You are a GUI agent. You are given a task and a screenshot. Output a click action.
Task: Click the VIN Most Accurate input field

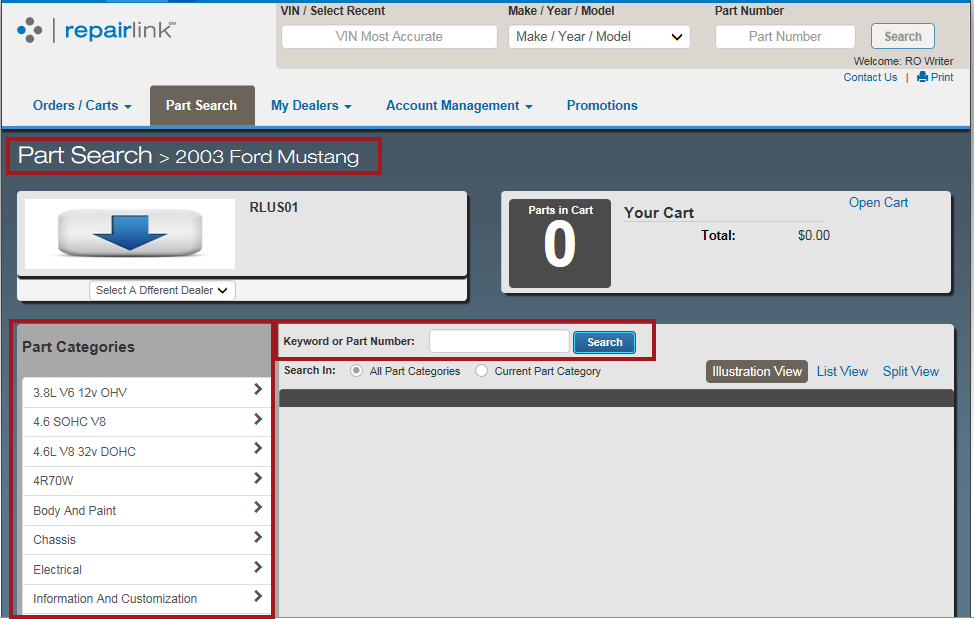tap(389, 36)
